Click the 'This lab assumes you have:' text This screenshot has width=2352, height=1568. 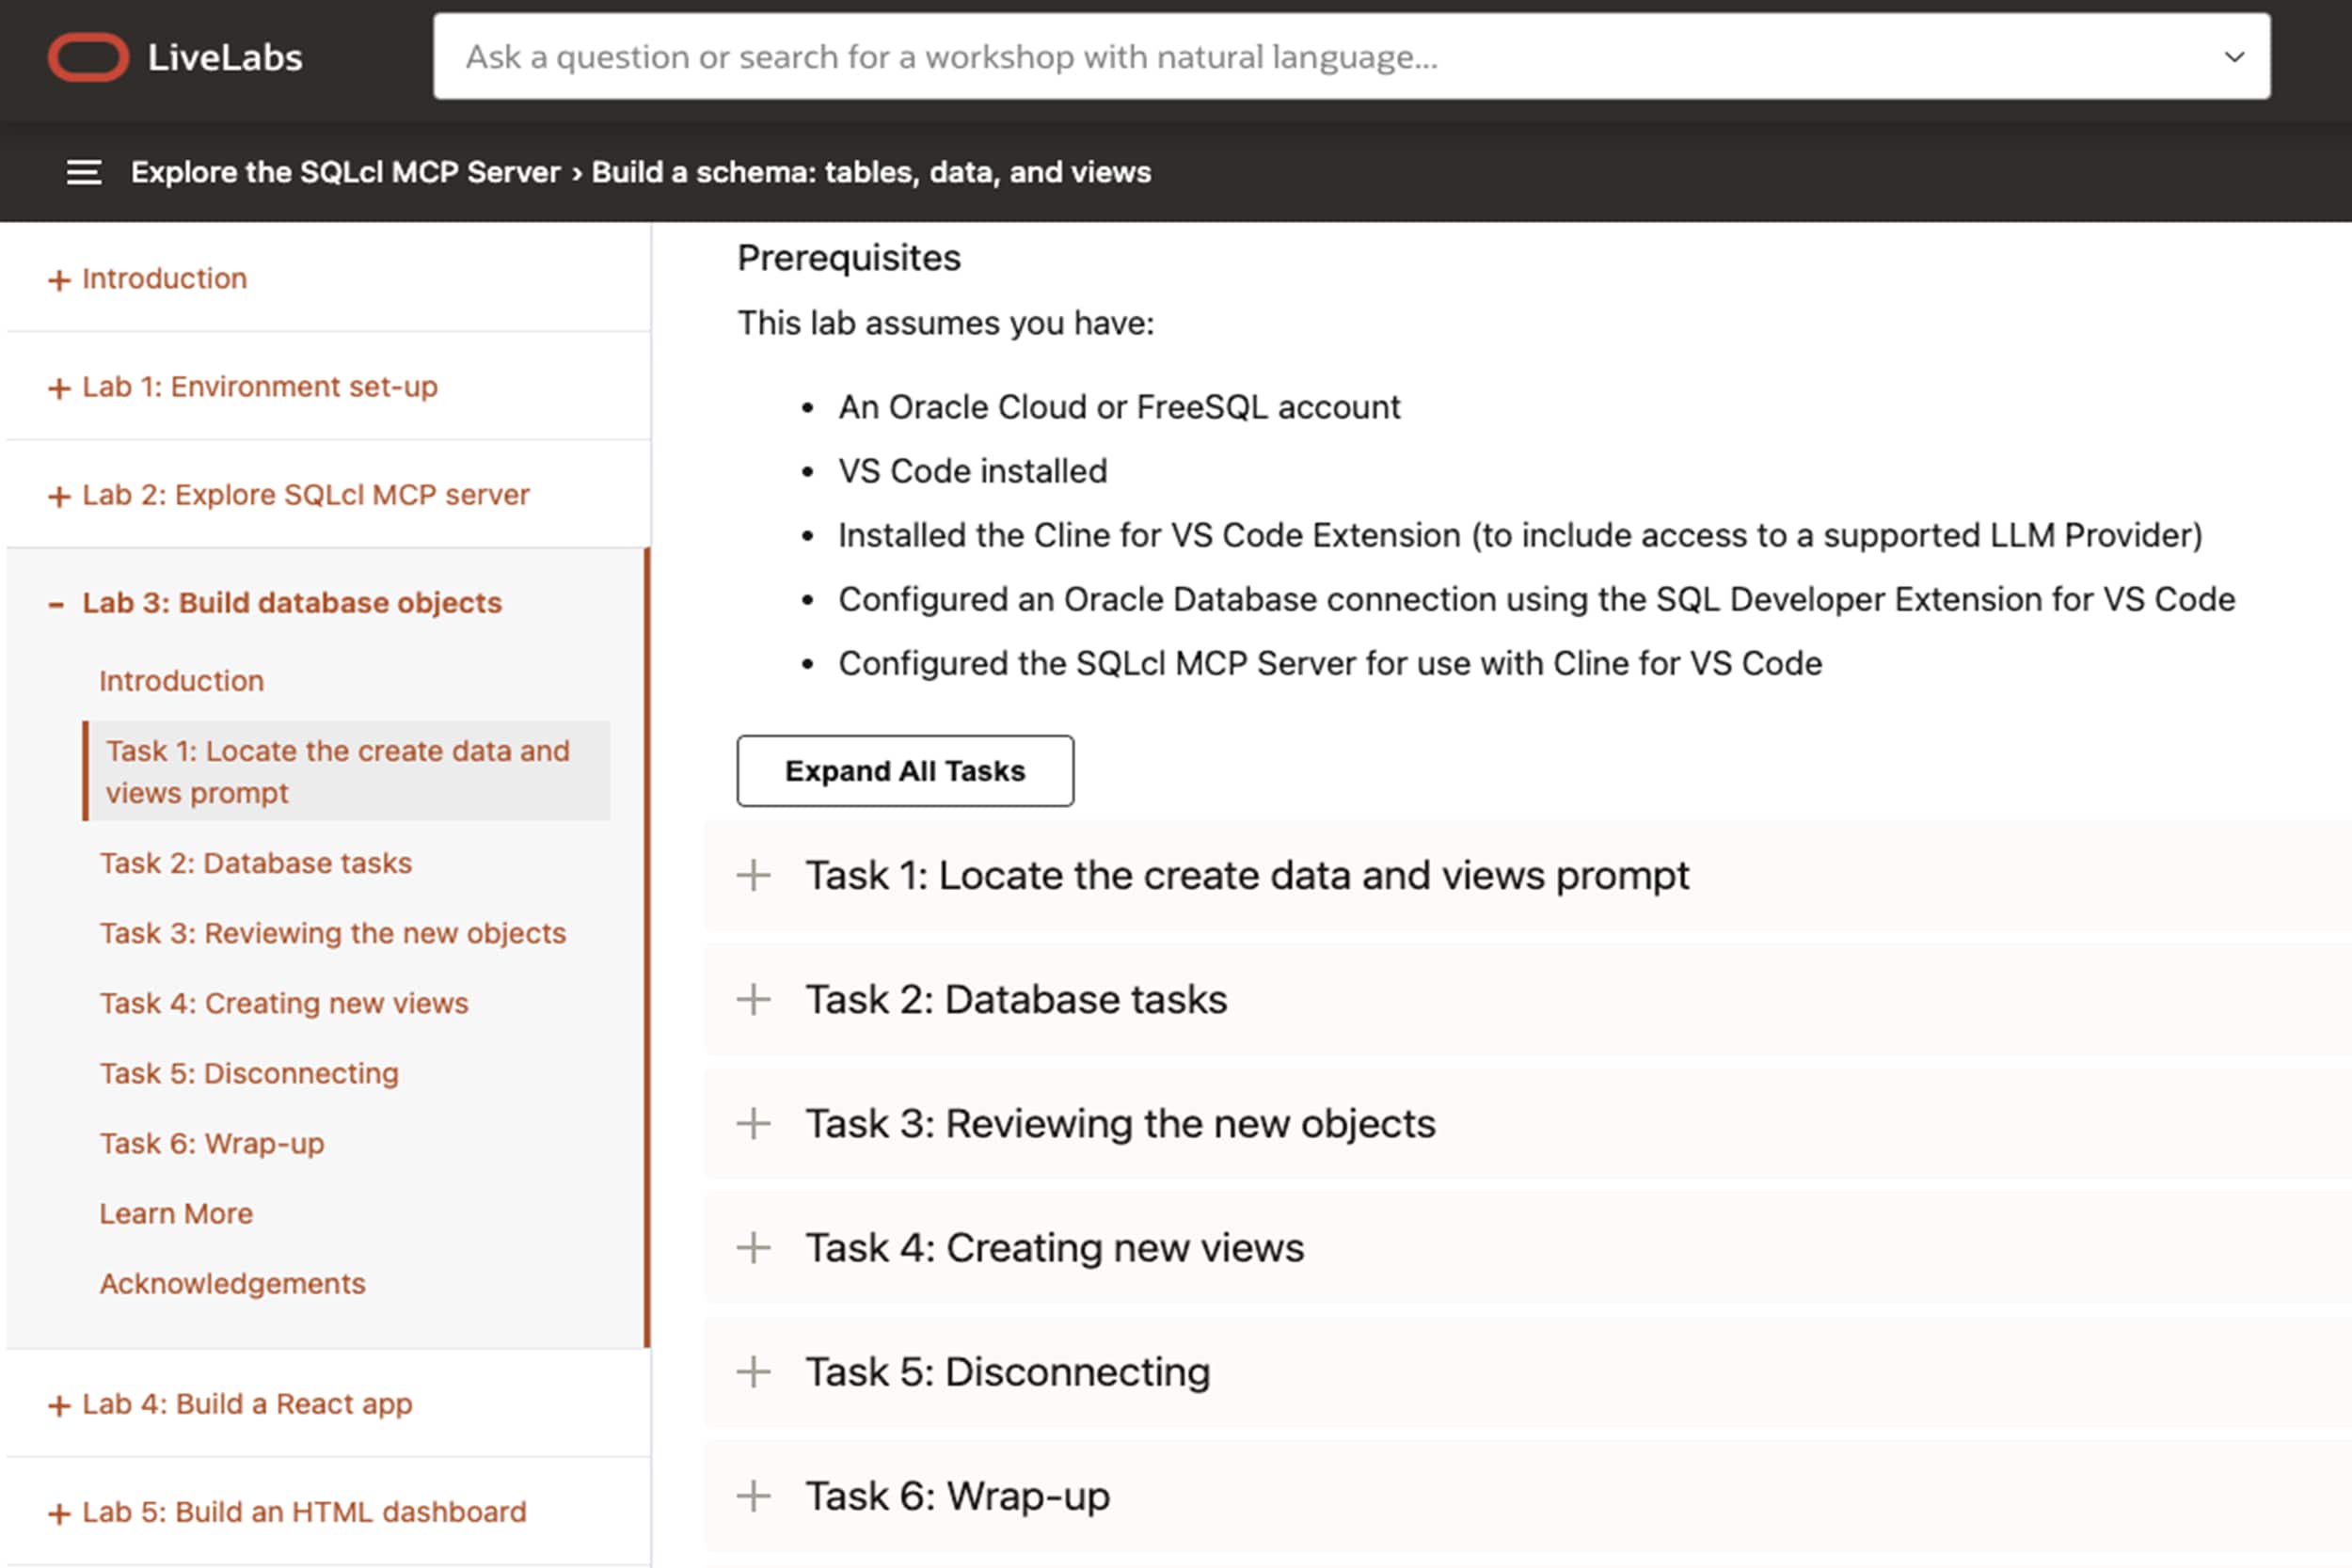click(x=946, y=323)
